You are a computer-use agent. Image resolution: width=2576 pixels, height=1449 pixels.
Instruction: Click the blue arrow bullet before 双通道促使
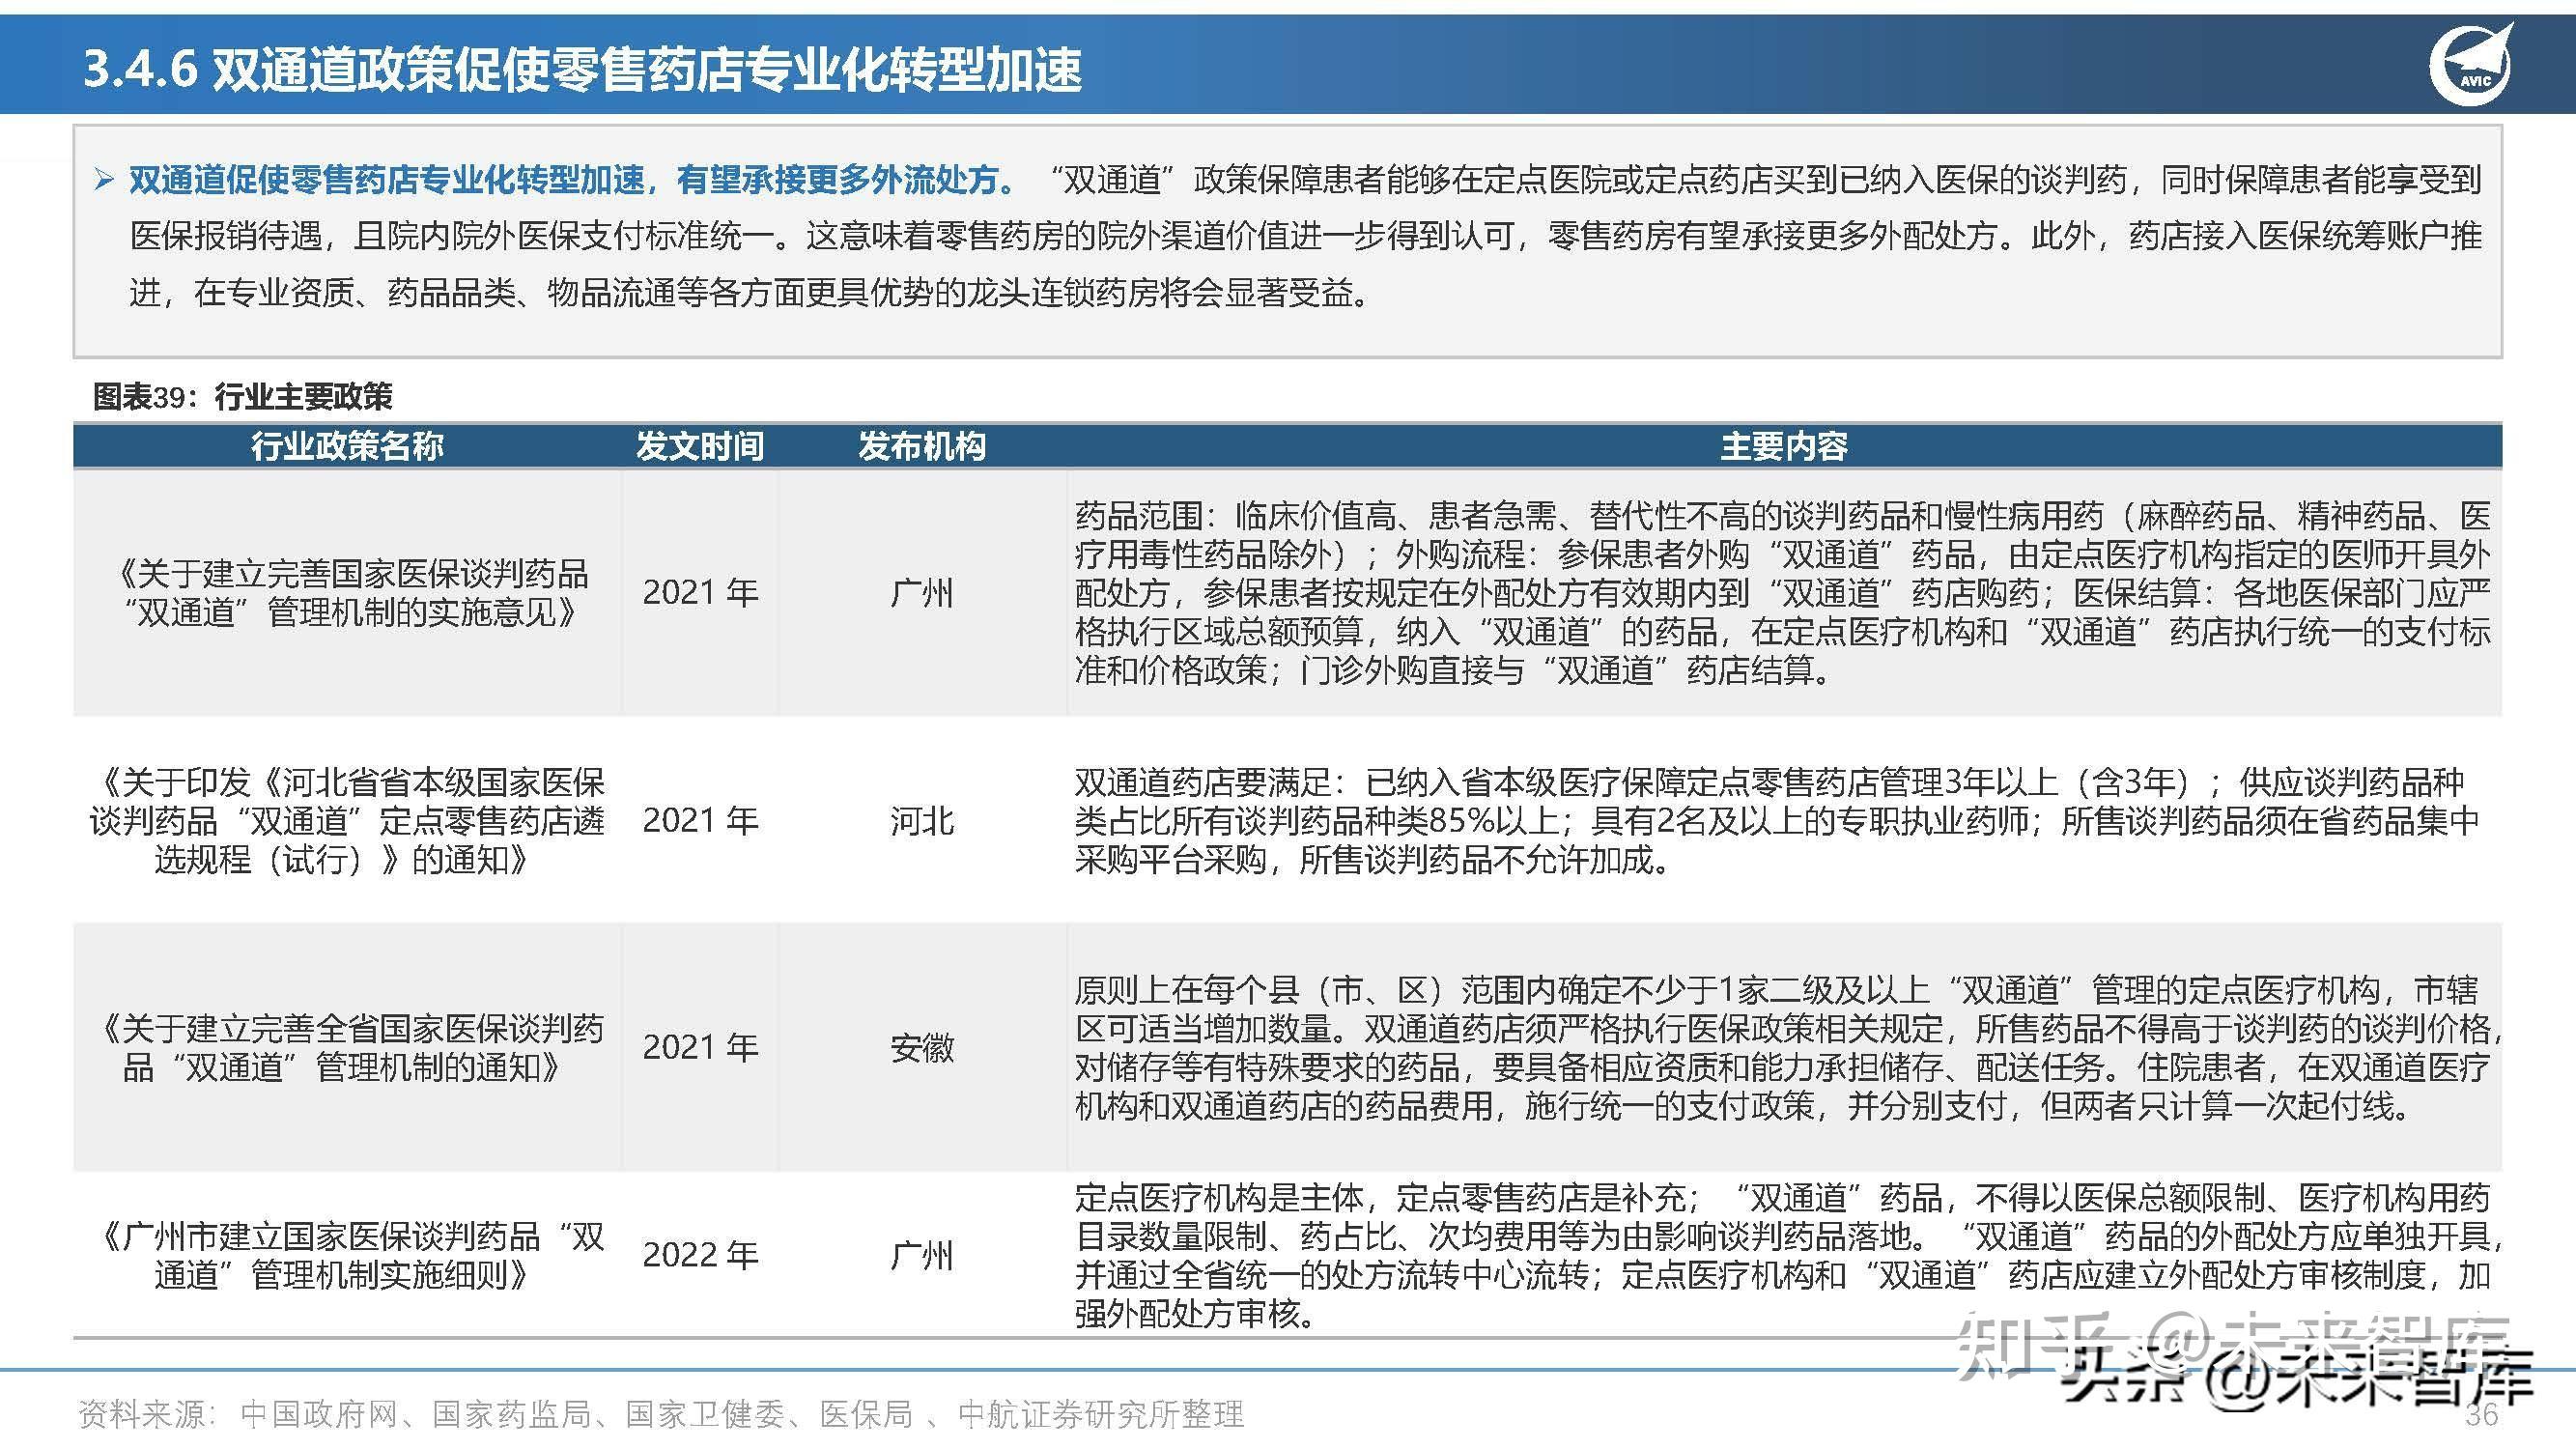pos(104,180)
